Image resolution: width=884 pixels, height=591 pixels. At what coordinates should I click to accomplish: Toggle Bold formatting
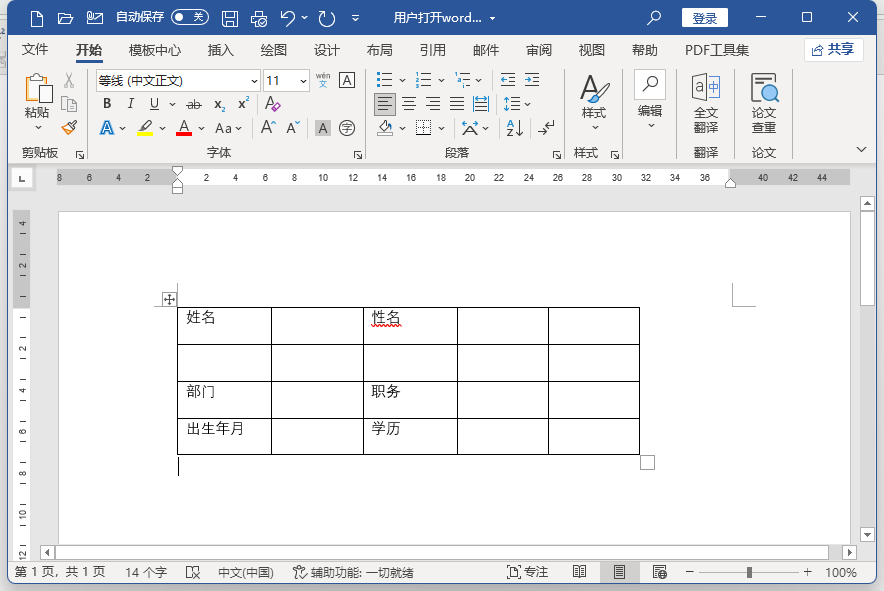click(x=107, y=104)
